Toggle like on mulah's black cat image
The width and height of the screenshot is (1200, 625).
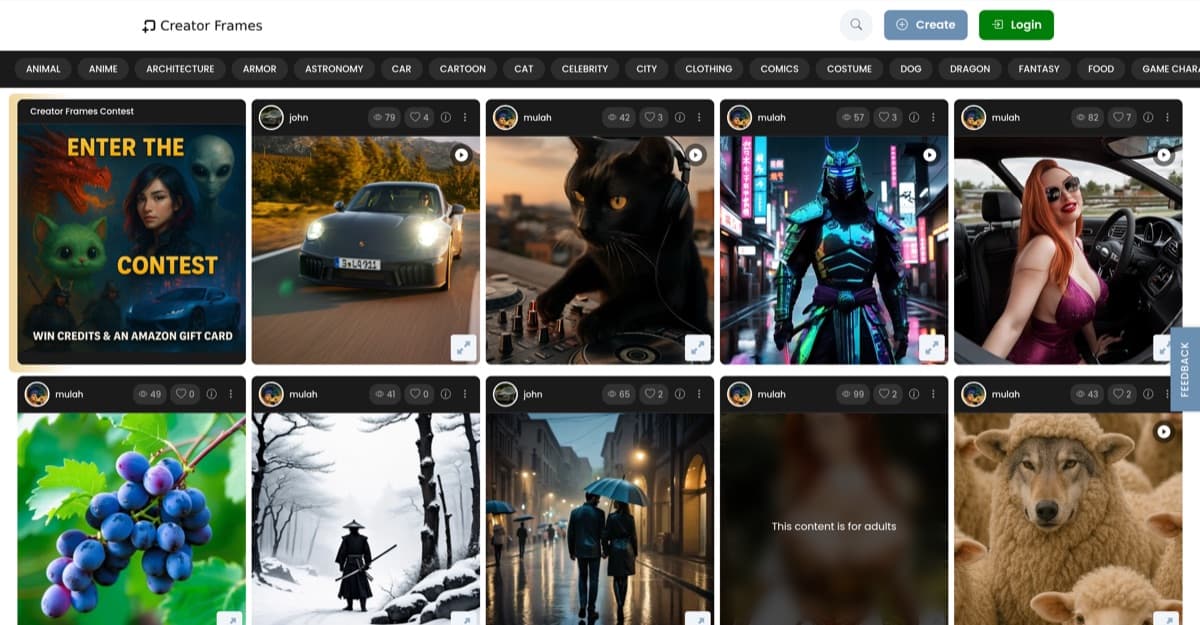coord(651,117)
